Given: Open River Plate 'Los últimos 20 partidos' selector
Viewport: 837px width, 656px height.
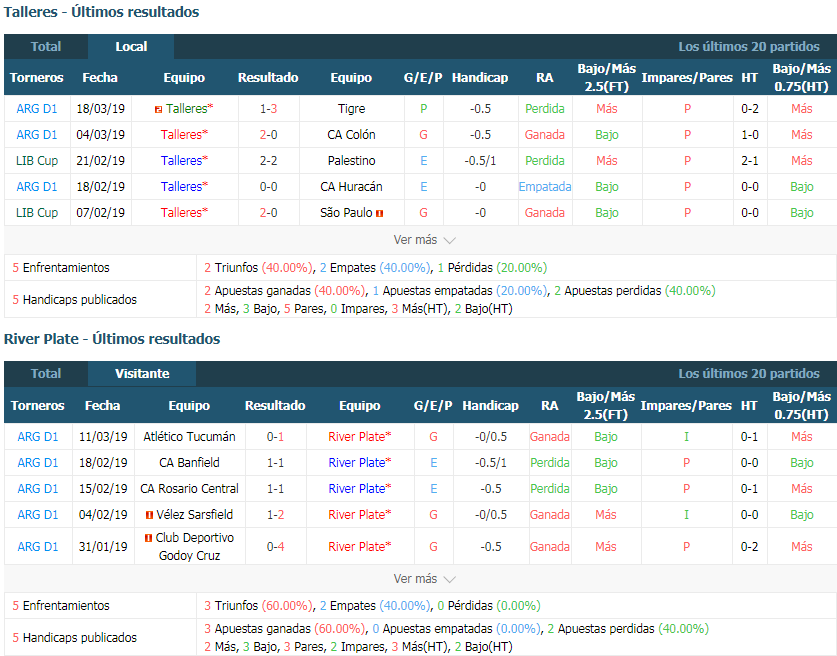Looking at the screenshot, I should click(748, 374).
